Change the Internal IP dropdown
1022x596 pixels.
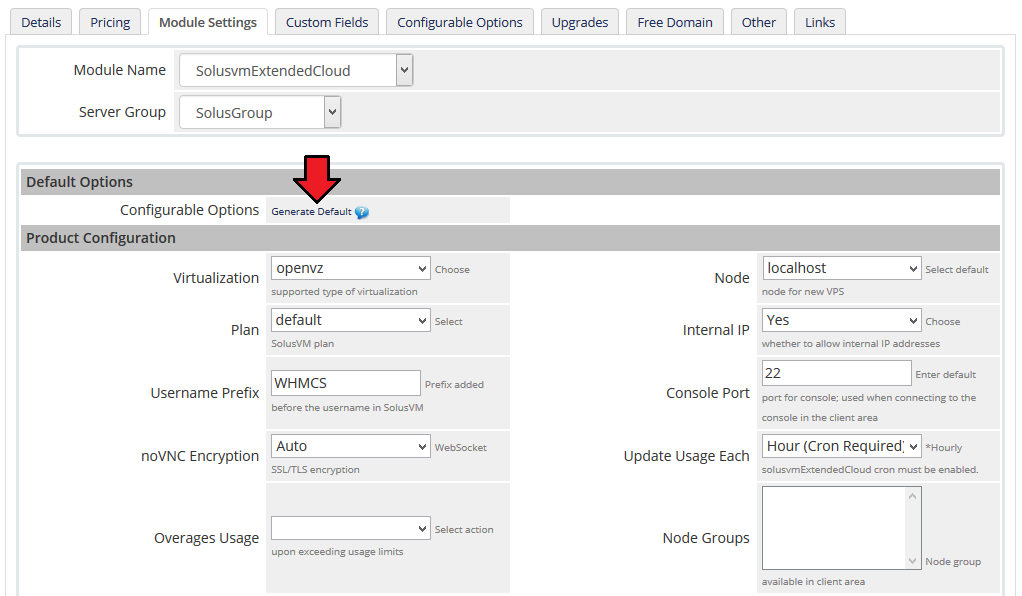click(x=841, y=320)
